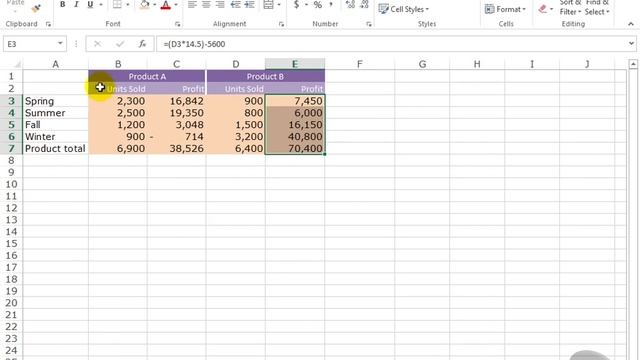The height and width of the screenshot is (360, 640).
Task: Select column E header
Action: point(295,64)
